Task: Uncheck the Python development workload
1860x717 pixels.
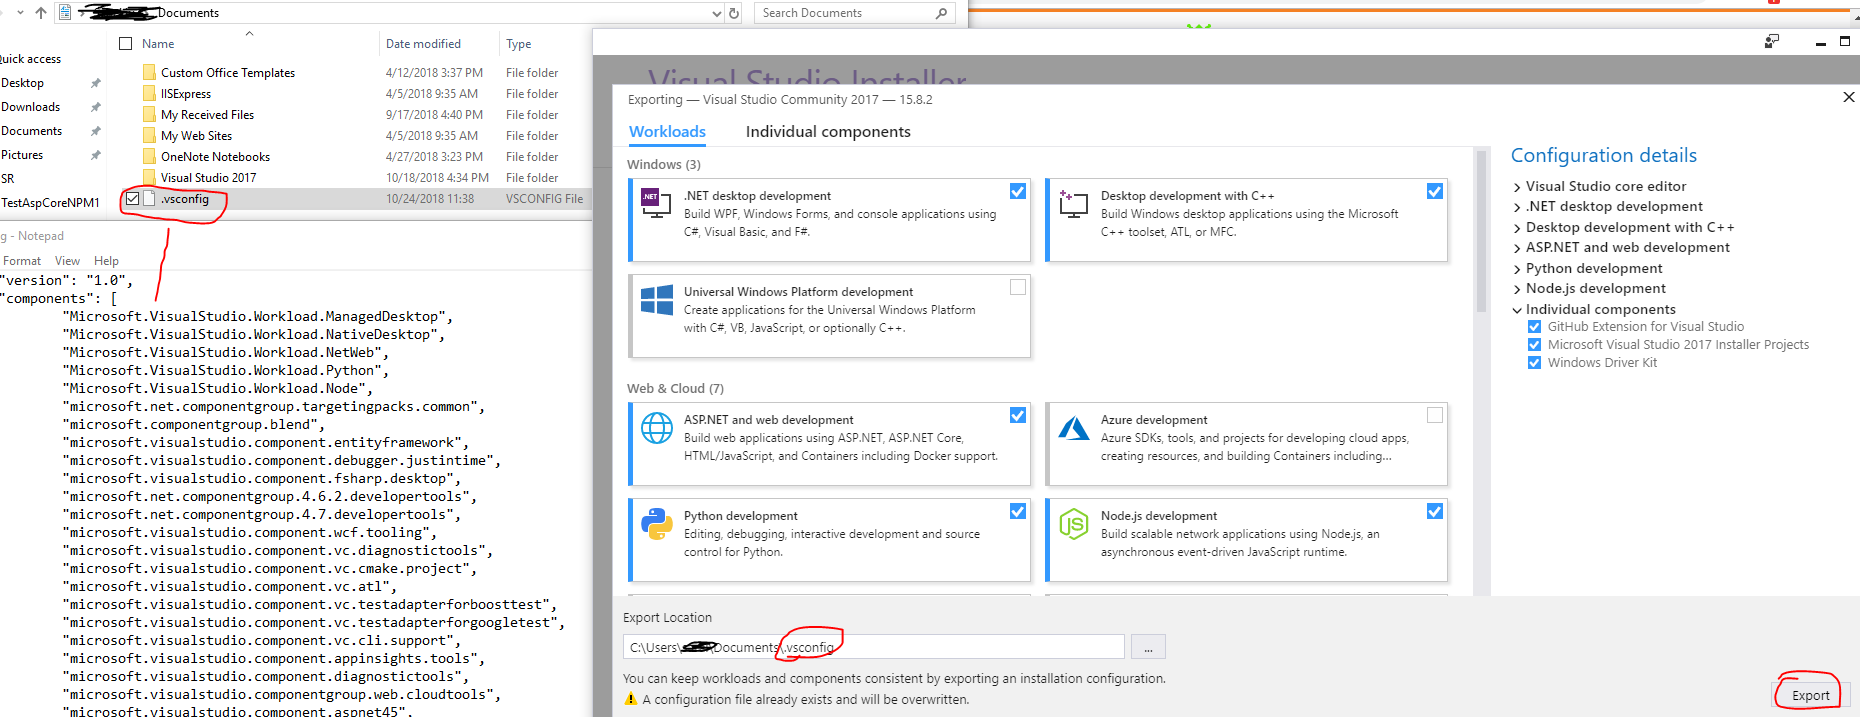Action: pyautogui.click(x=1018, y=511)
